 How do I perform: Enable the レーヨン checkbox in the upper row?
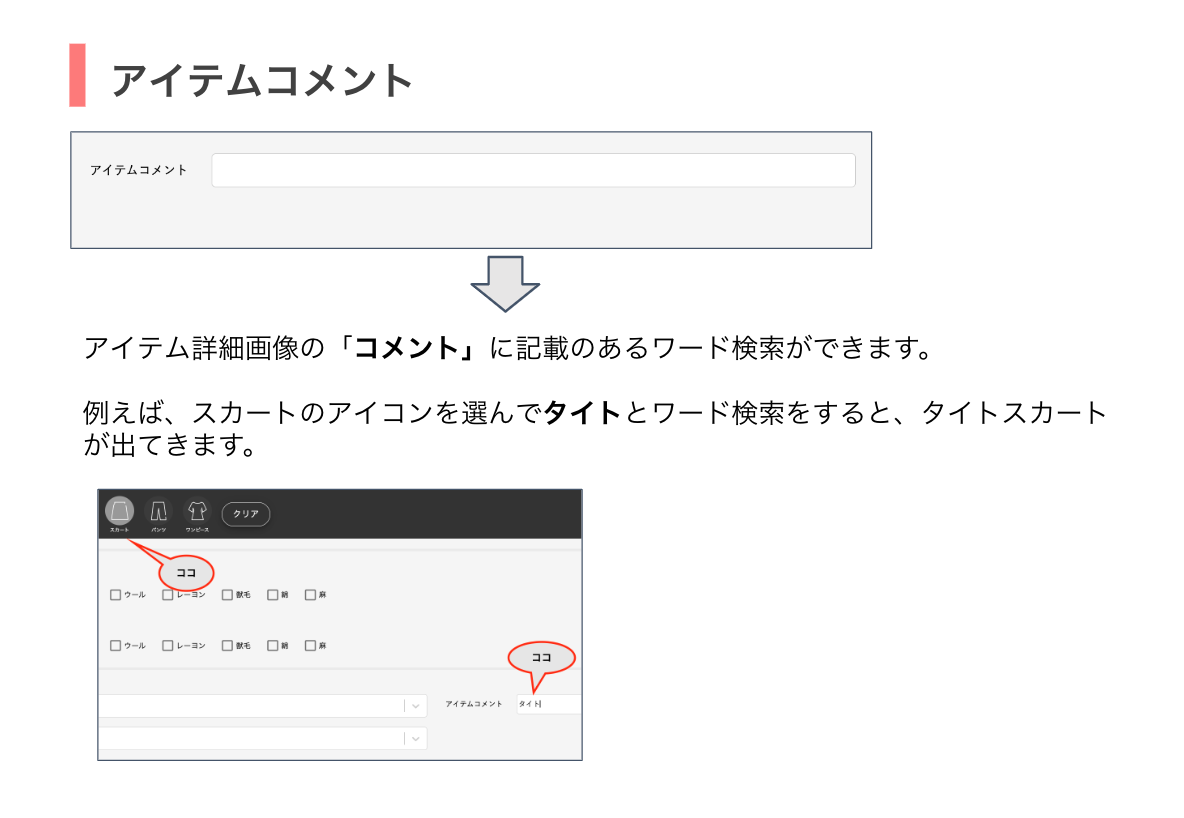(x=167, y=595)
